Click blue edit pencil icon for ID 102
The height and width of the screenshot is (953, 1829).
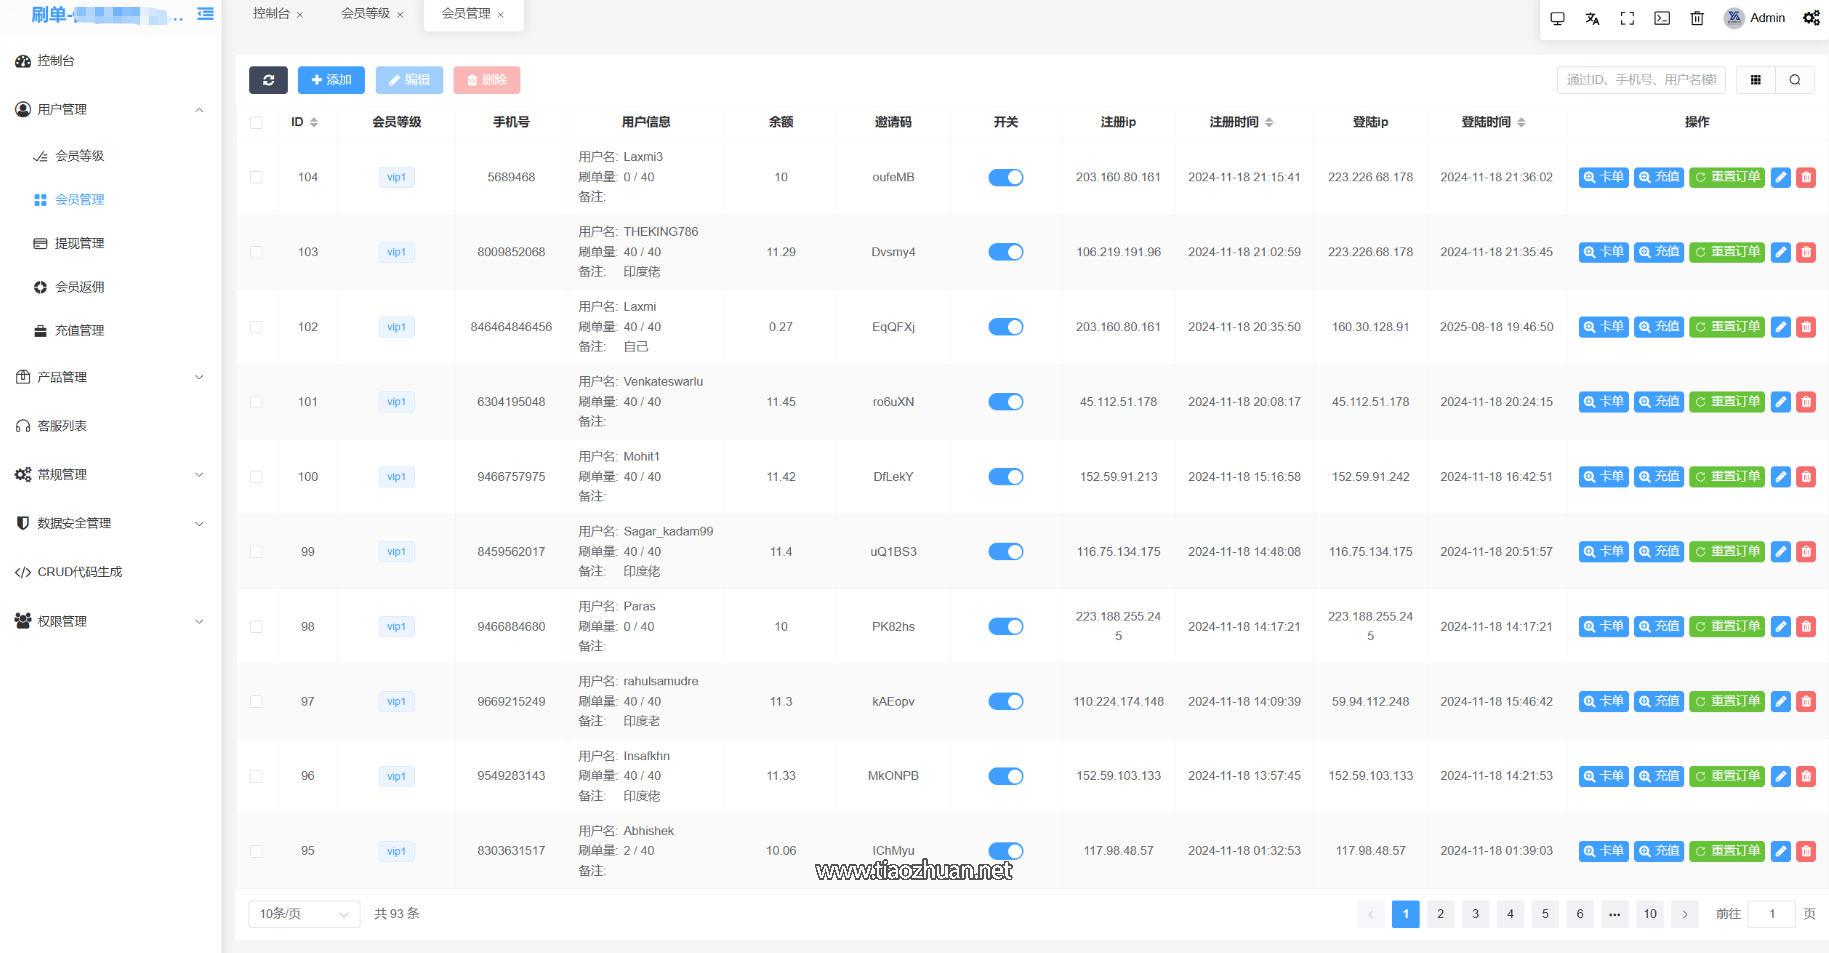(x=1780, y=327)
